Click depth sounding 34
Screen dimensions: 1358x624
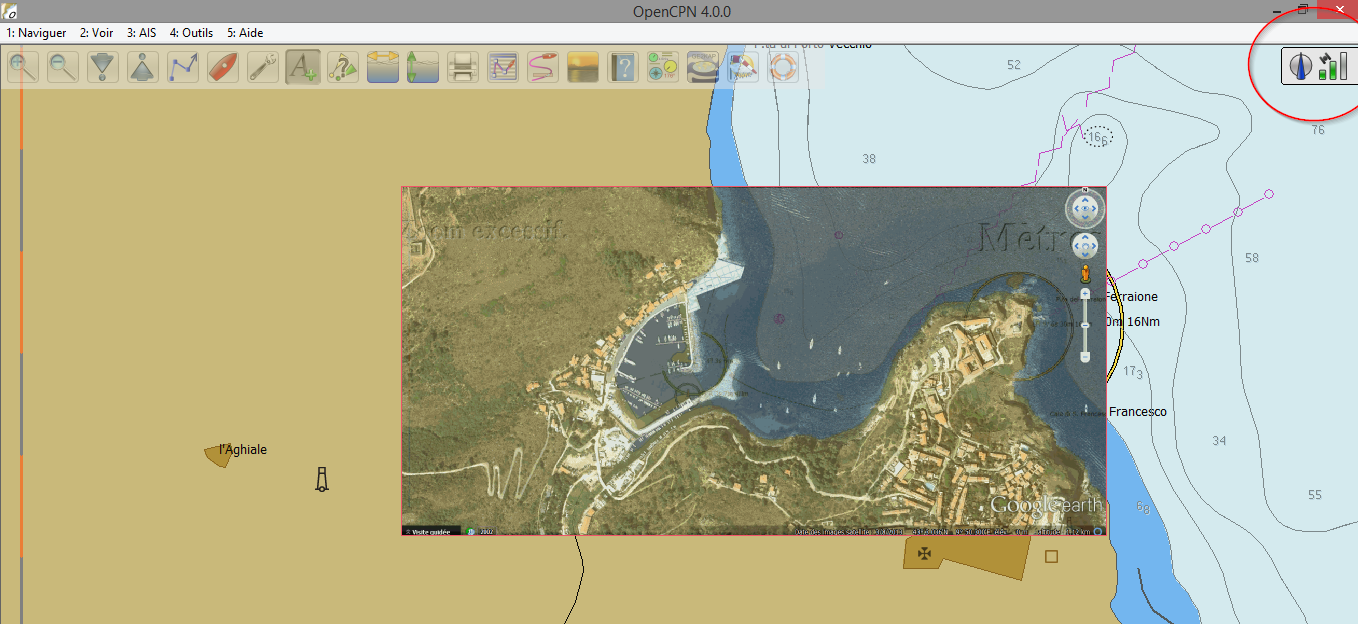(1219, 441)
